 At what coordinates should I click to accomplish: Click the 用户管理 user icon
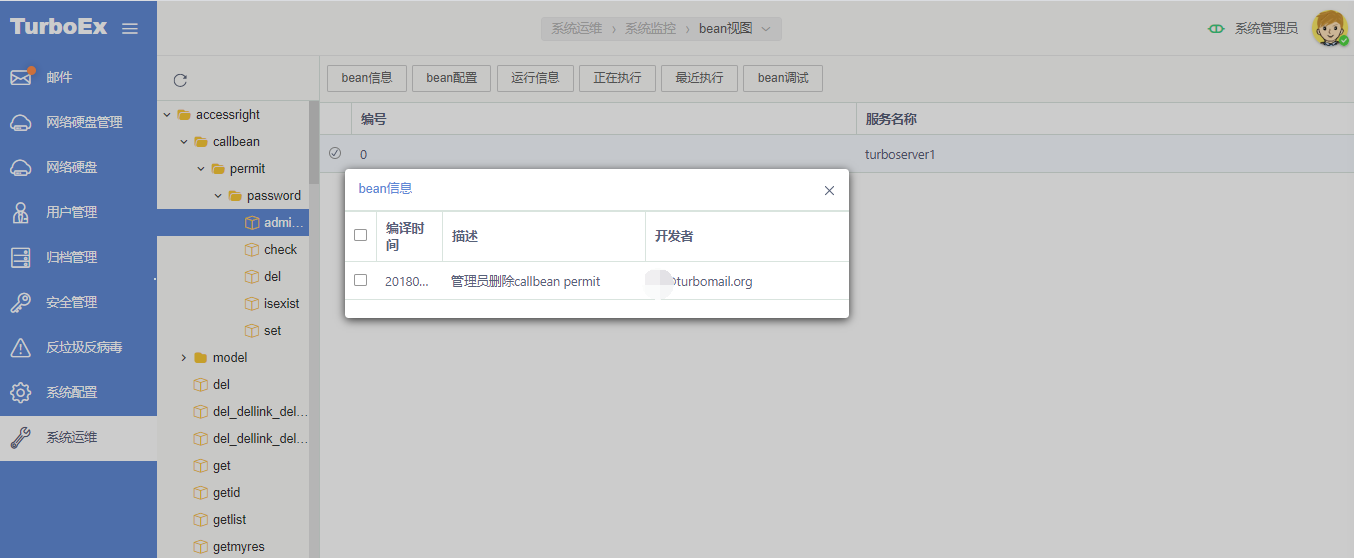pyautogui.click(x=21, y=212)
